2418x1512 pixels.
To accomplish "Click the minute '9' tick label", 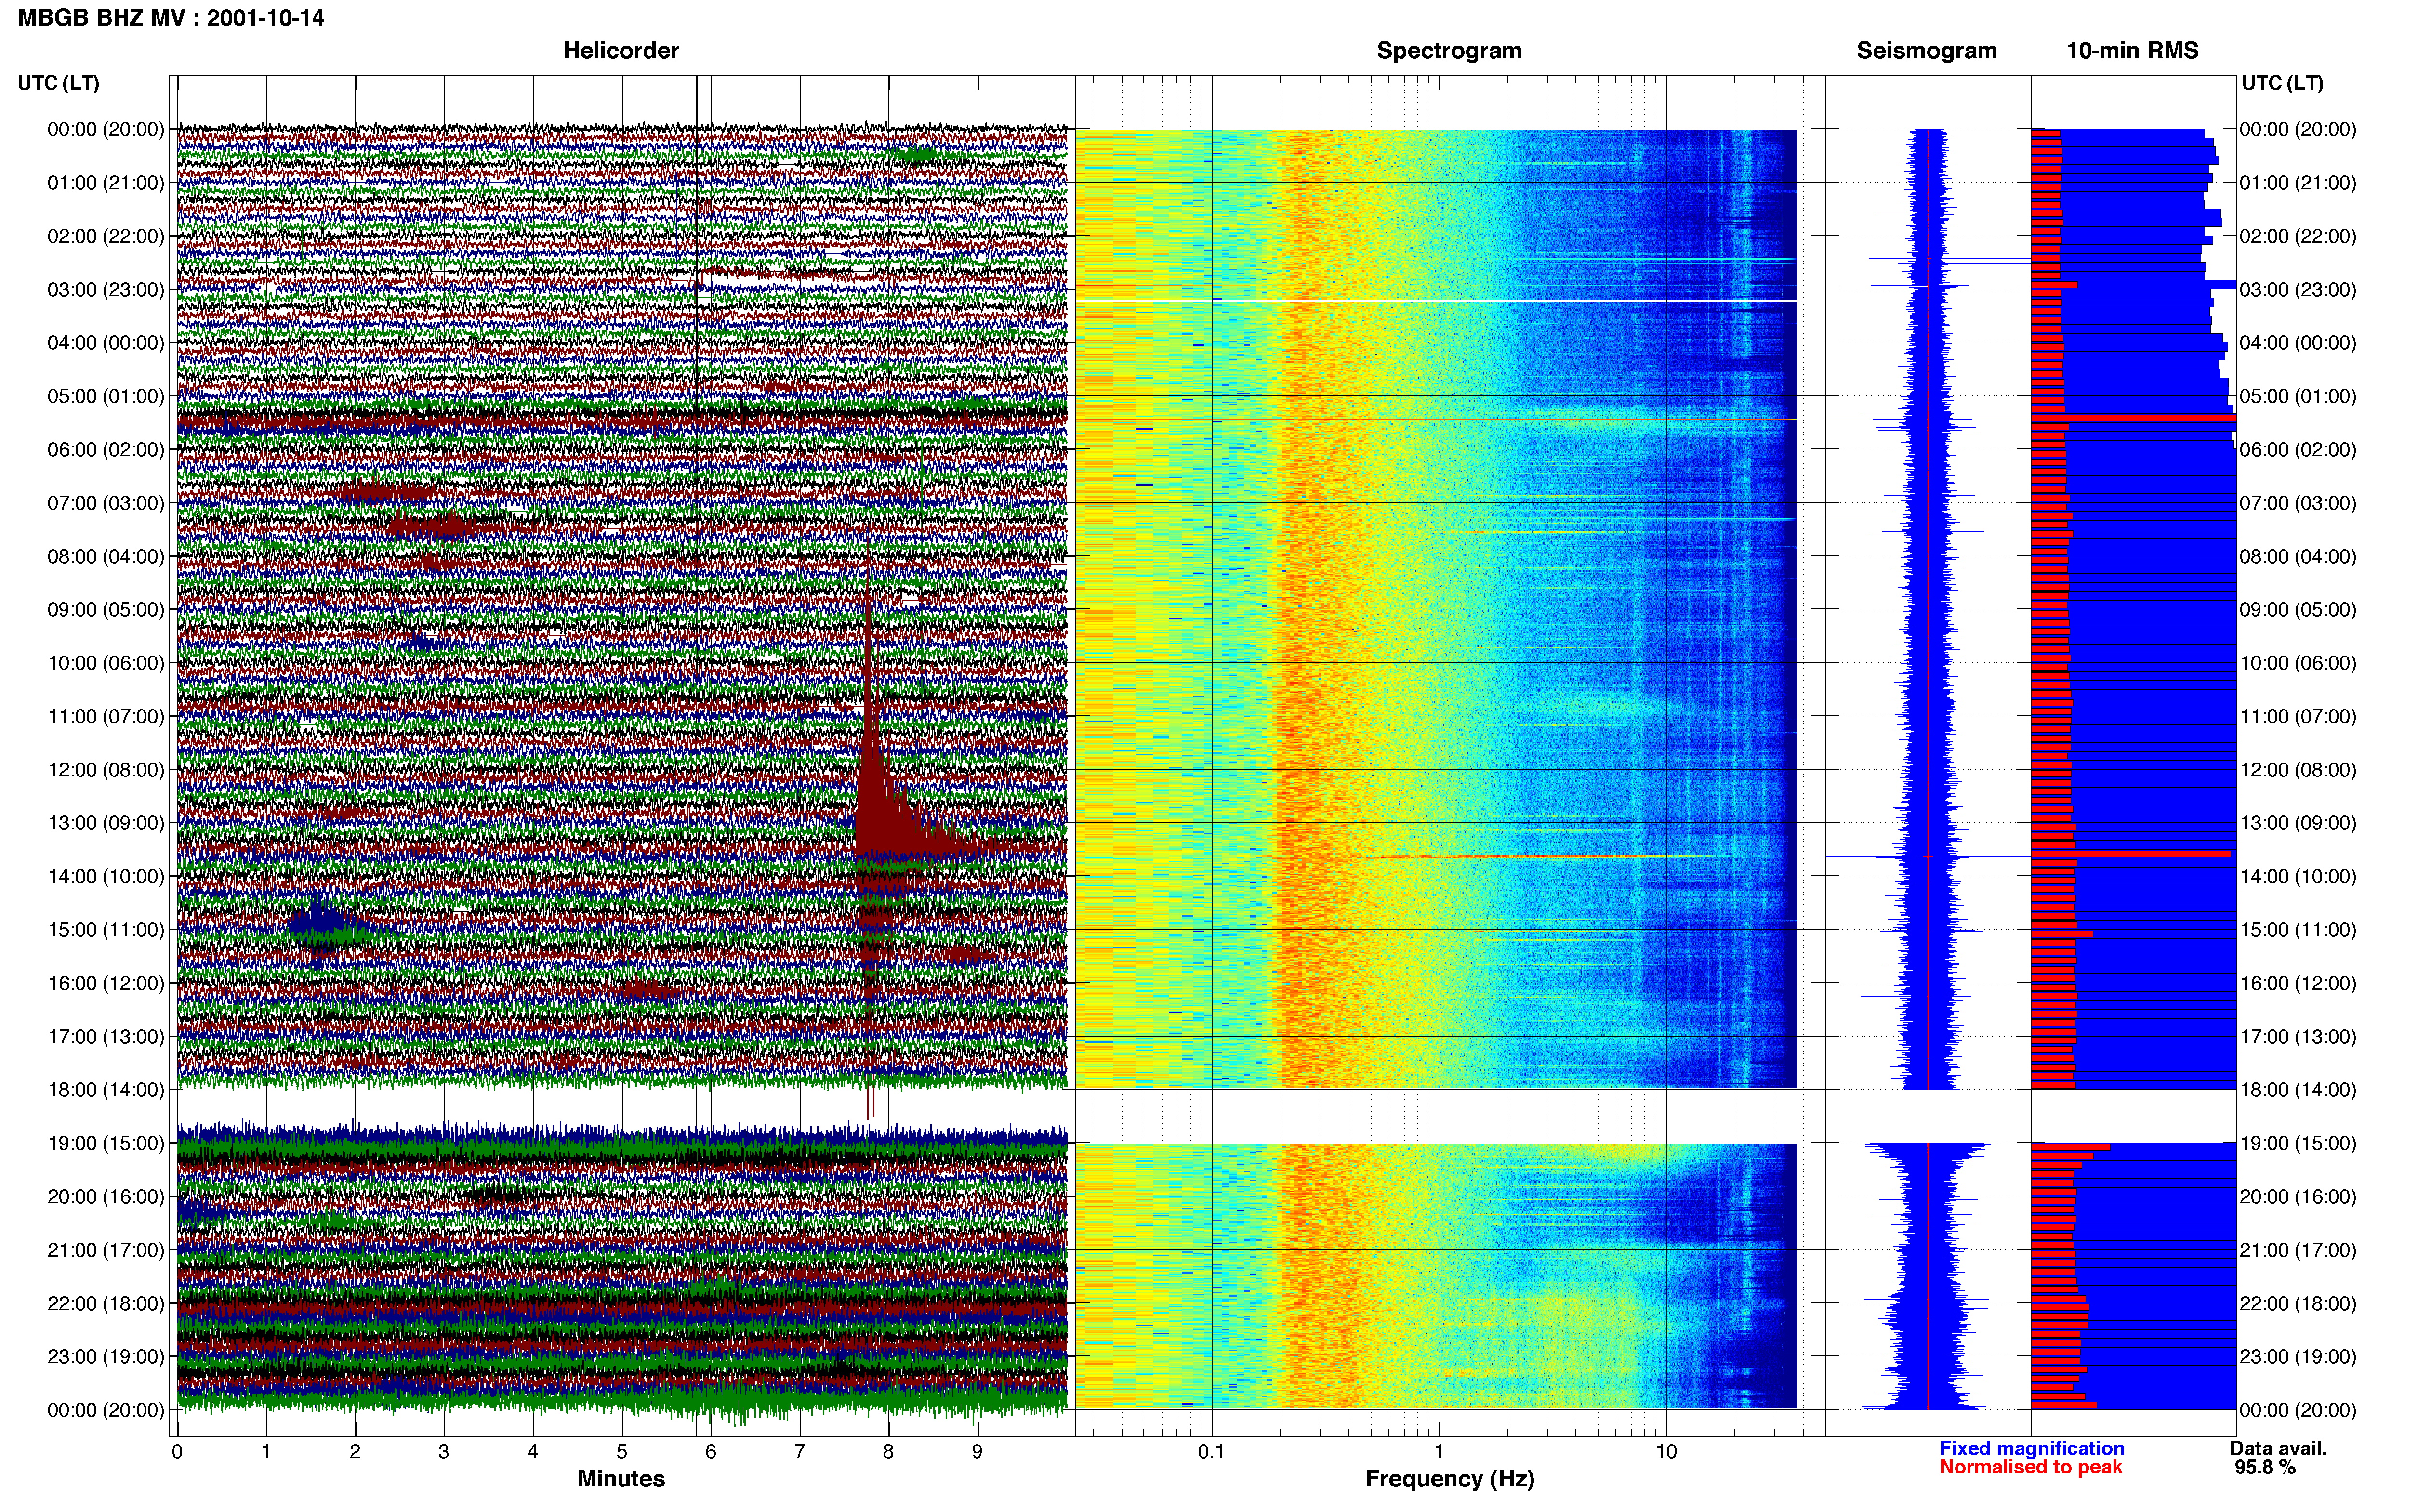I will point(977,1451).
